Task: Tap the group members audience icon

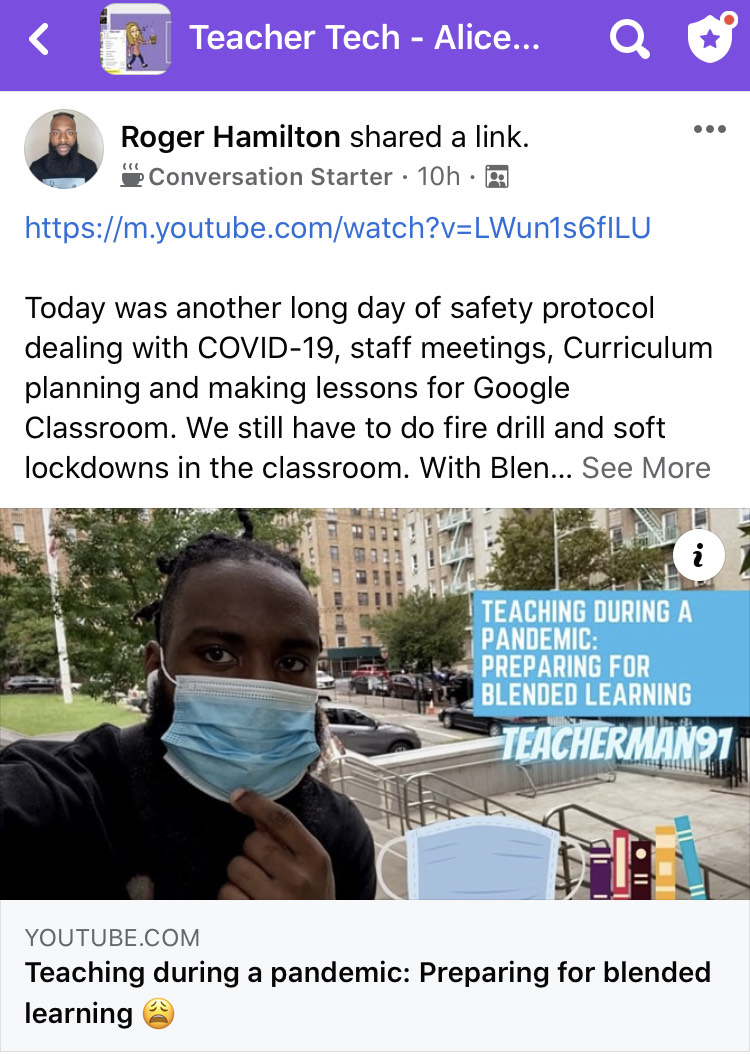Action: coord(497,177)
